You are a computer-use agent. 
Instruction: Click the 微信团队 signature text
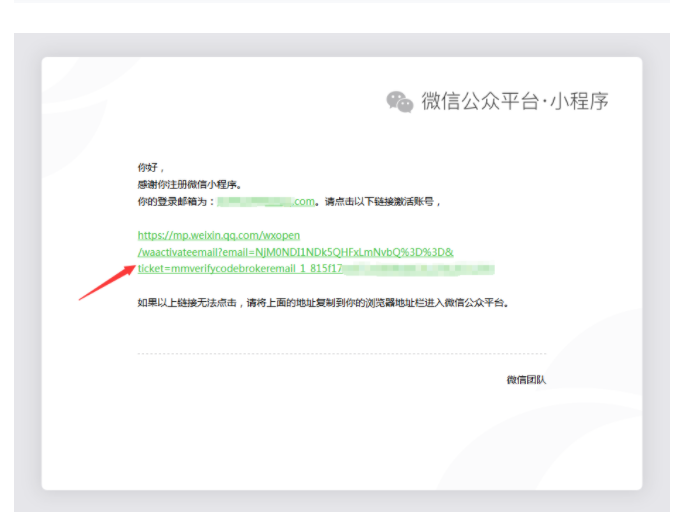[526, 380]
